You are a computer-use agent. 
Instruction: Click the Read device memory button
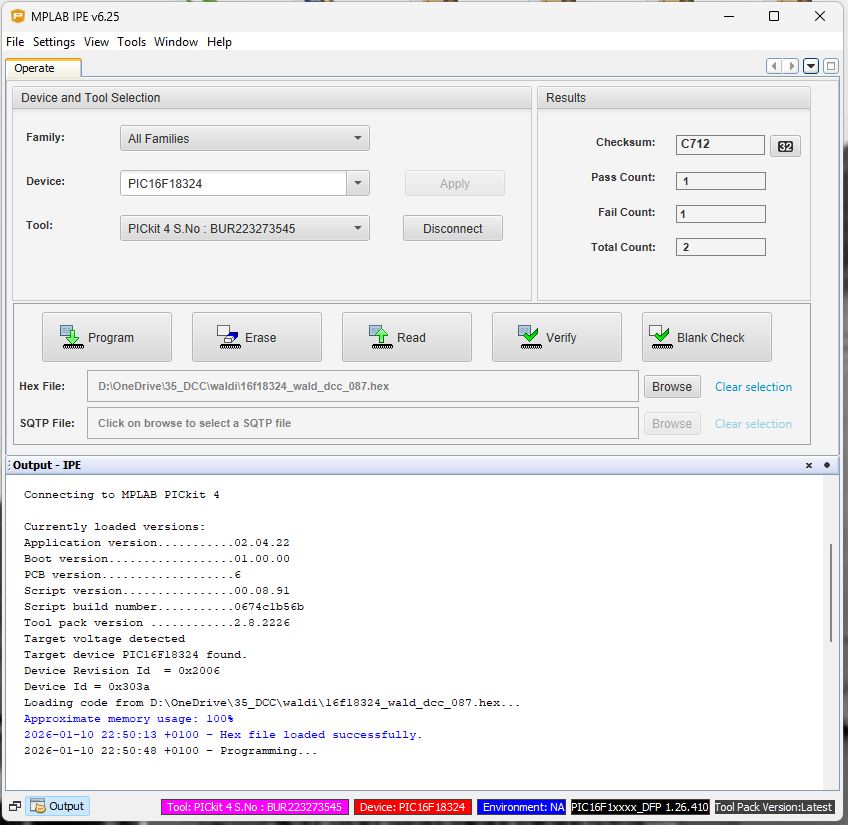tap(407, 337)
